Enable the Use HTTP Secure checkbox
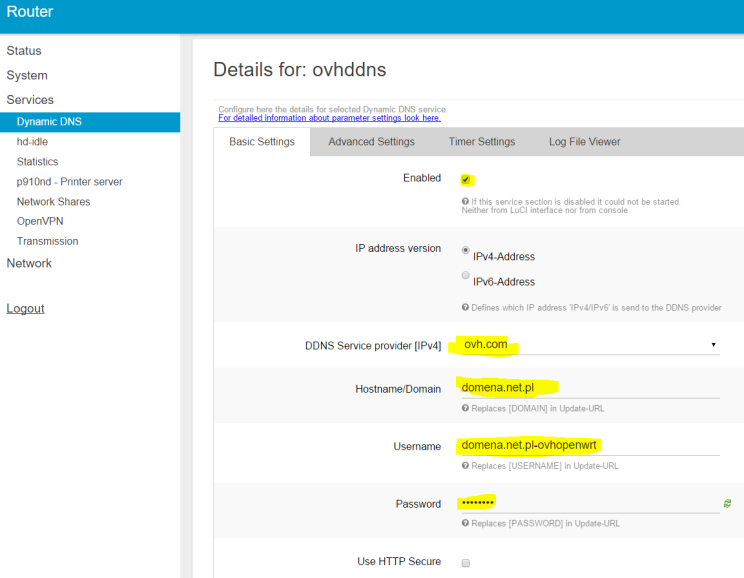This screenshot has height=578, width=744. (466, 563)
